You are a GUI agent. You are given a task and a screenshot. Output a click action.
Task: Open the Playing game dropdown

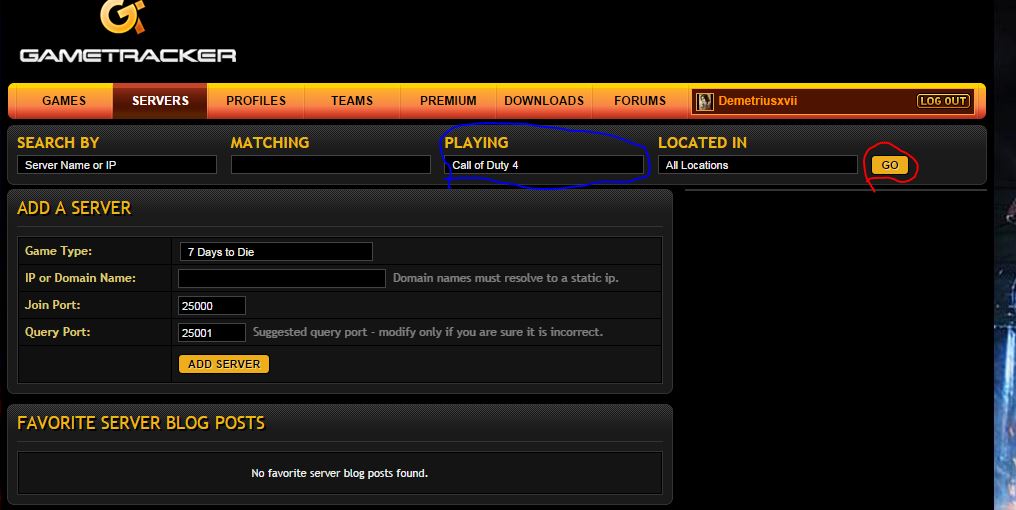pyautogui.click(x=544, y=165)
